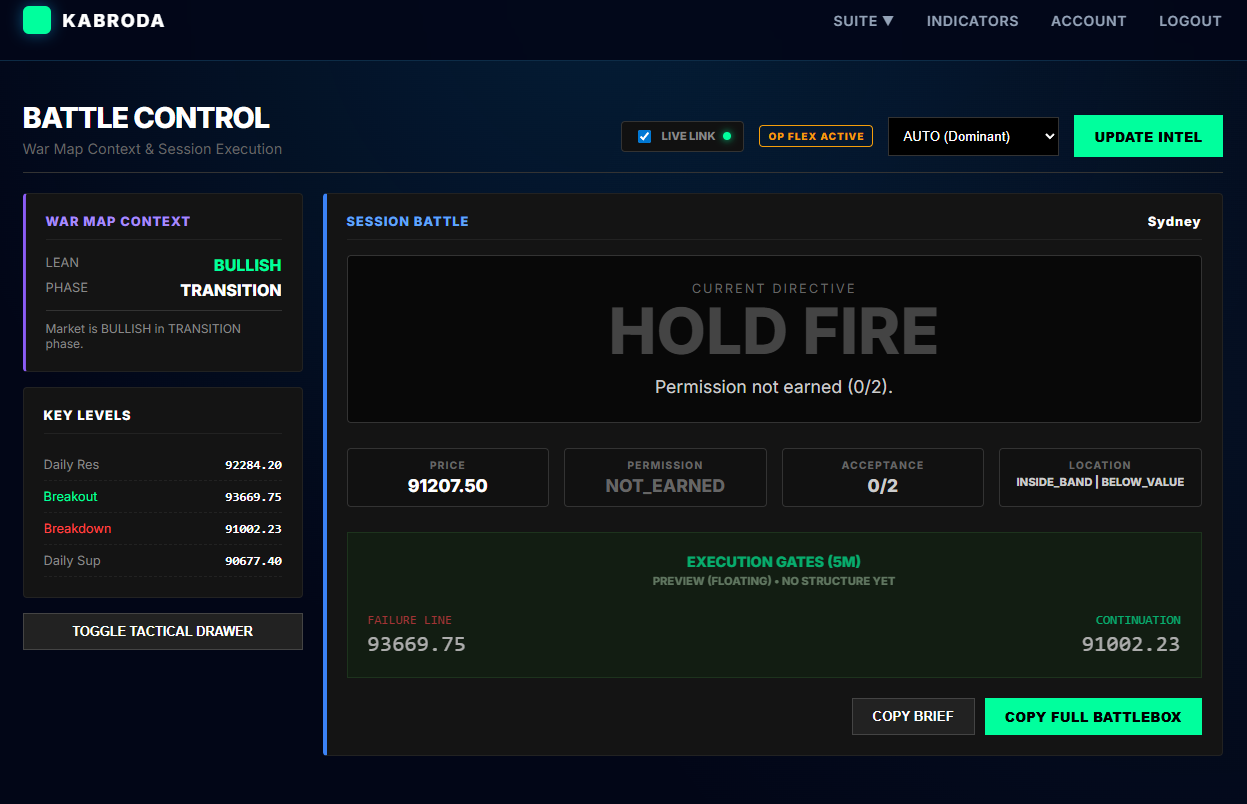Click the Permission NOT_EARNED card
Image resolution: width=1247 pixels, height=804 pixels.
tap(665, 477)
